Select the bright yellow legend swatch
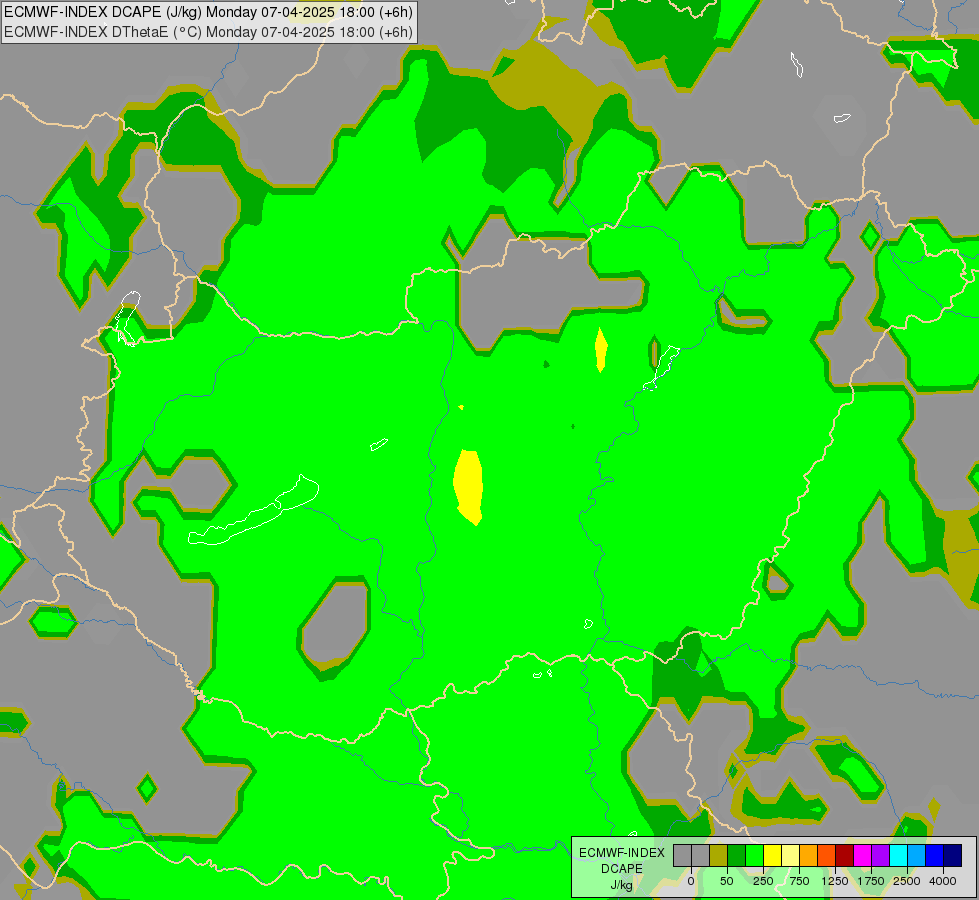 [772, 856]
